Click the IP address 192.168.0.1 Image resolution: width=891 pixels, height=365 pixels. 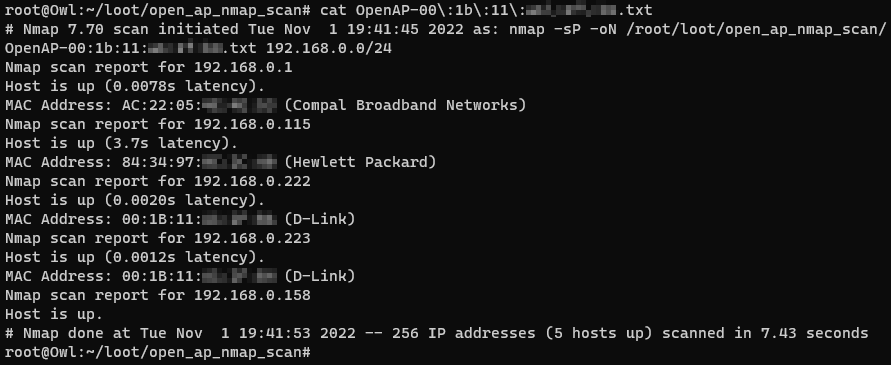[x=243, y=67]
